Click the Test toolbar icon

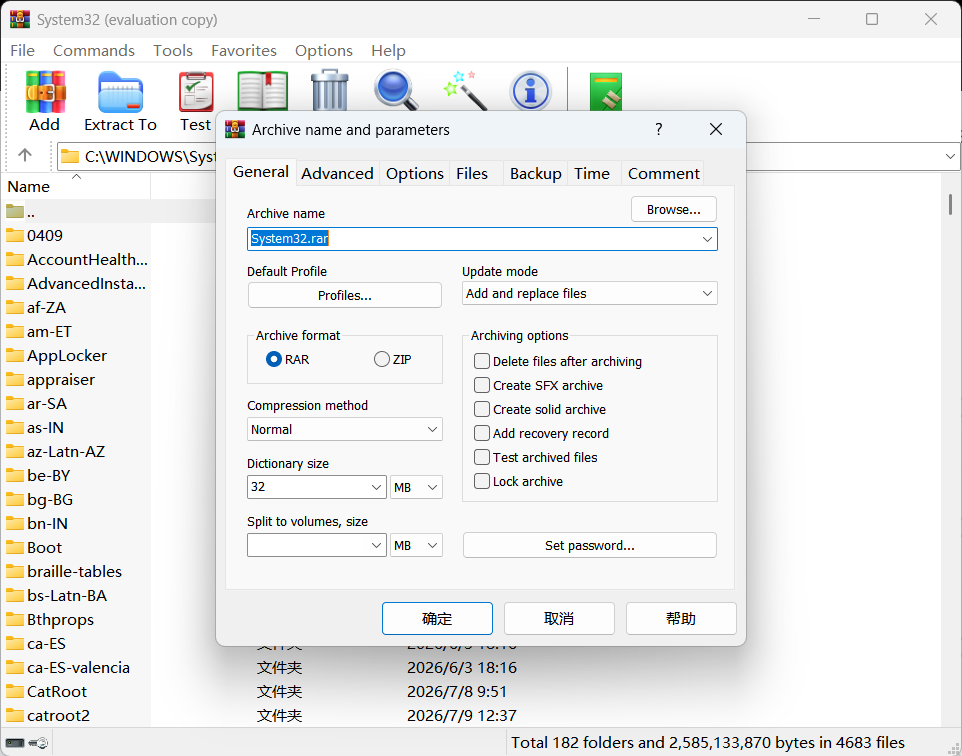pos(196,92)
